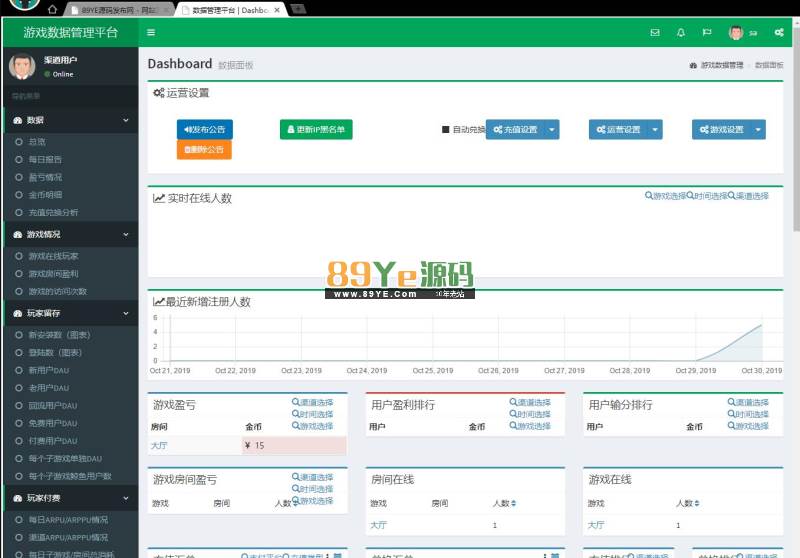Screen dimensions: 800x558
Task: Open the envelope messages icon in header
Action: pyautogui.click(x=655, y=33)
